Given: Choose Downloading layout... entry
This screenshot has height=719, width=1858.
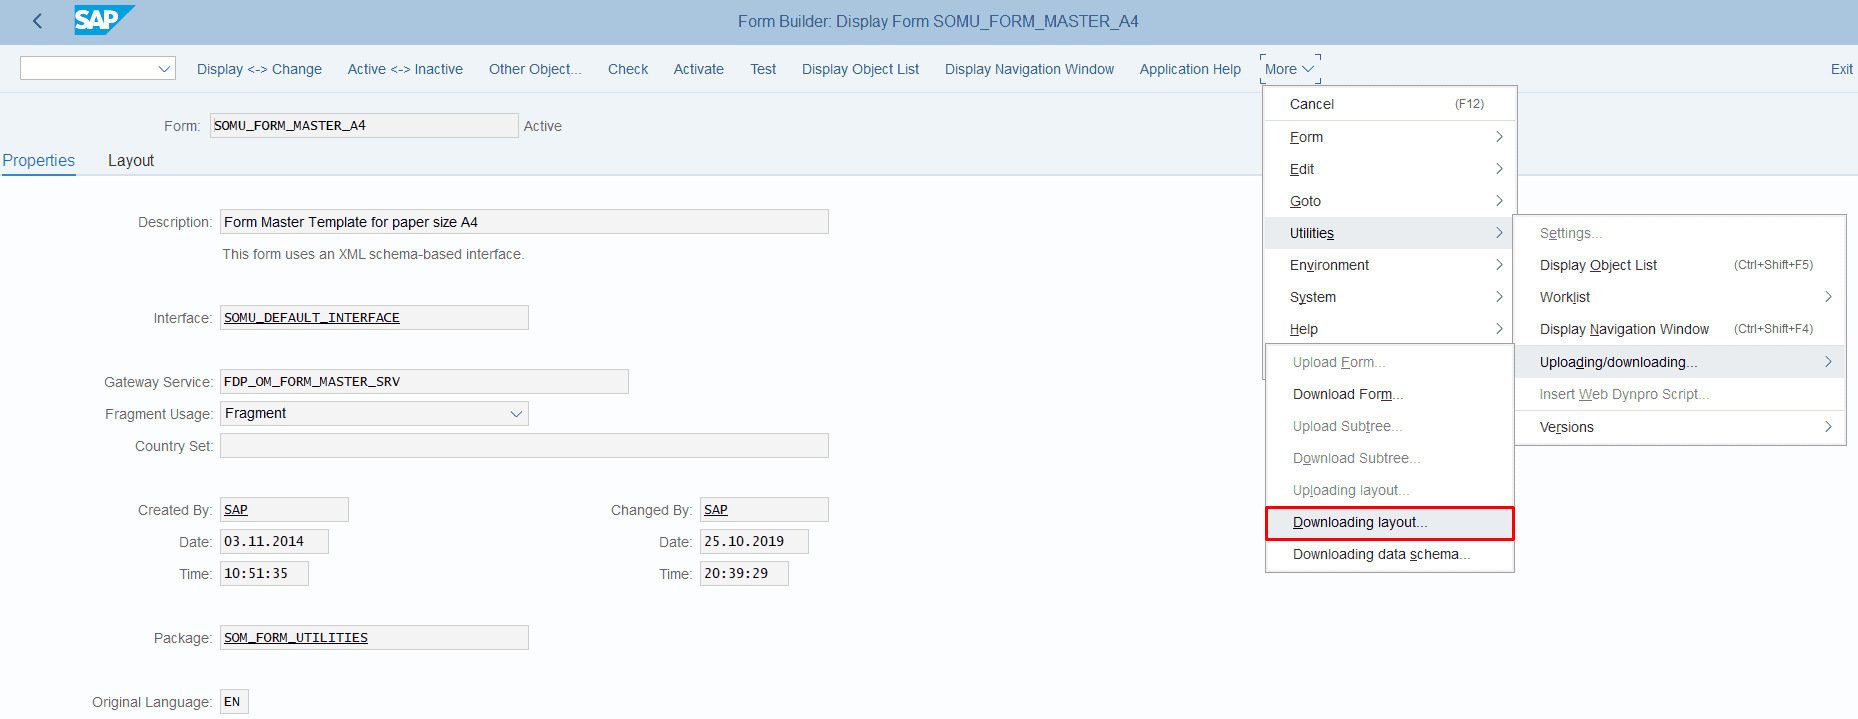Looking at the screenshot, I should (x=1390, y=522).
